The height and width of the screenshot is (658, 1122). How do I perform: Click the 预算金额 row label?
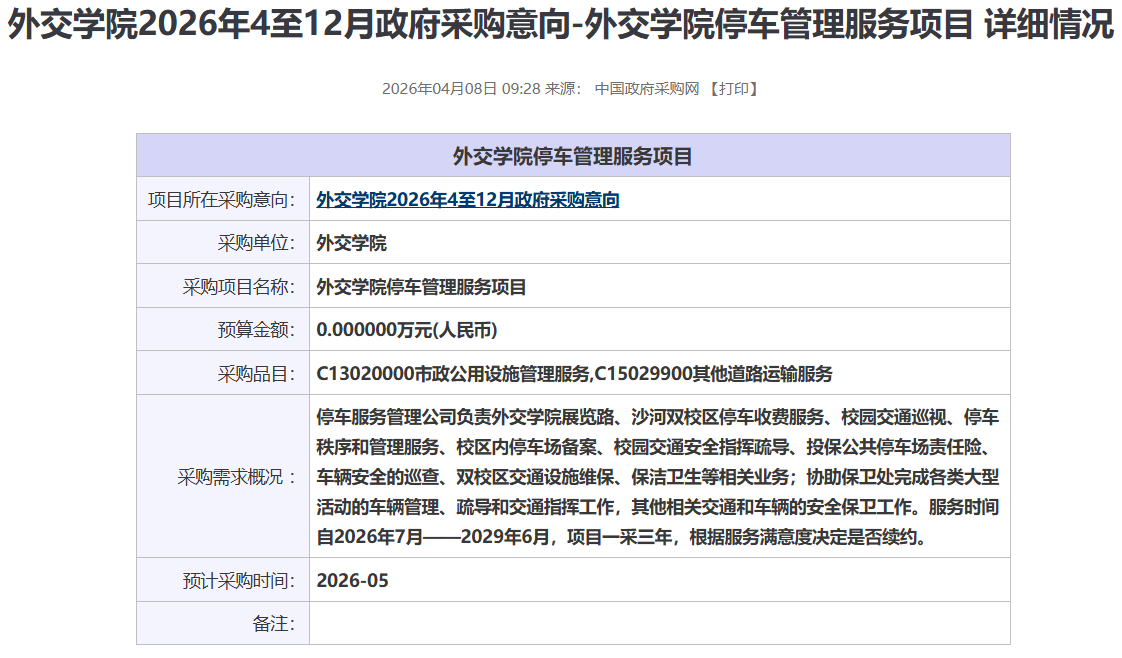point(256,330)
